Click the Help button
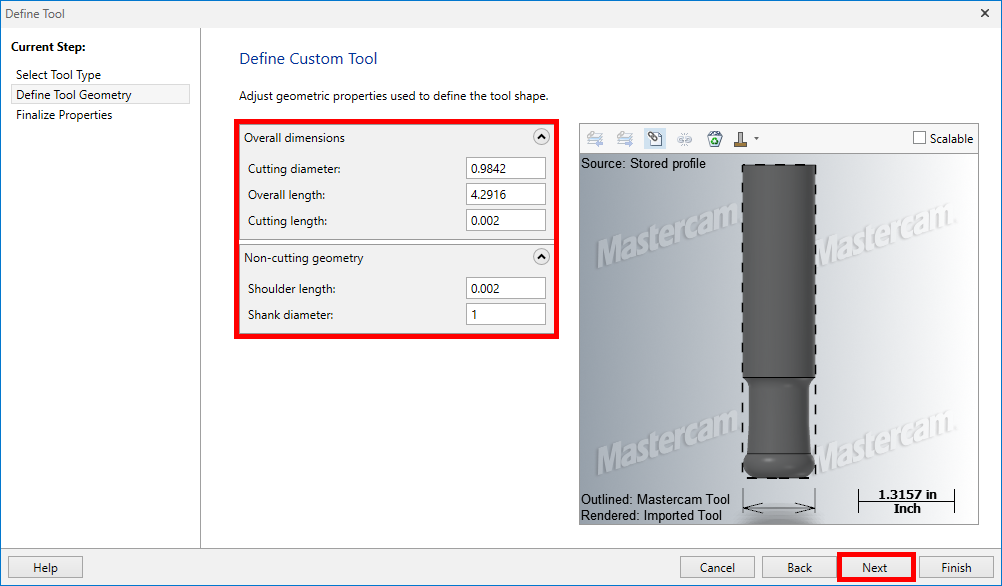This screenshot has height=586, width=1002. 45,567
